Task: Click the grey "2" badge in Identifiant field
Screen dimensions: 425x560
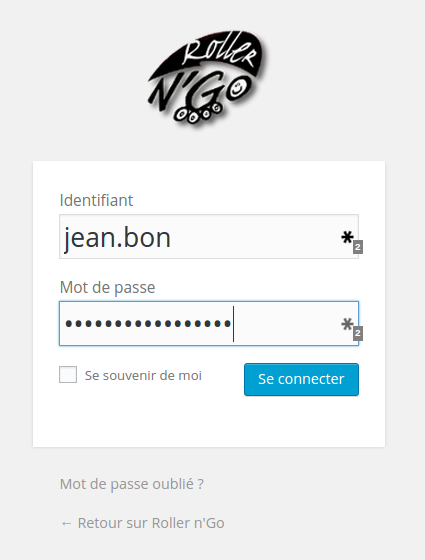Action: coord(358,247)
